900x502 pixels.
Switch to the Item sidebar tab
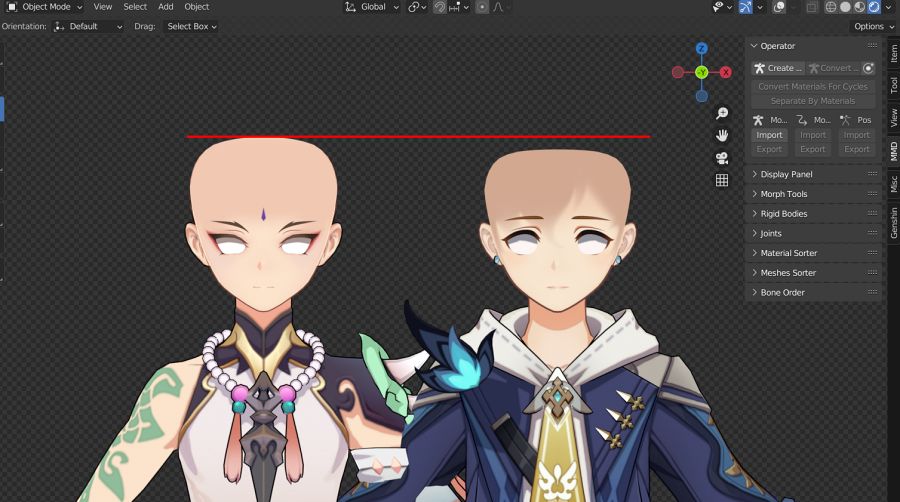coord(894,54)
